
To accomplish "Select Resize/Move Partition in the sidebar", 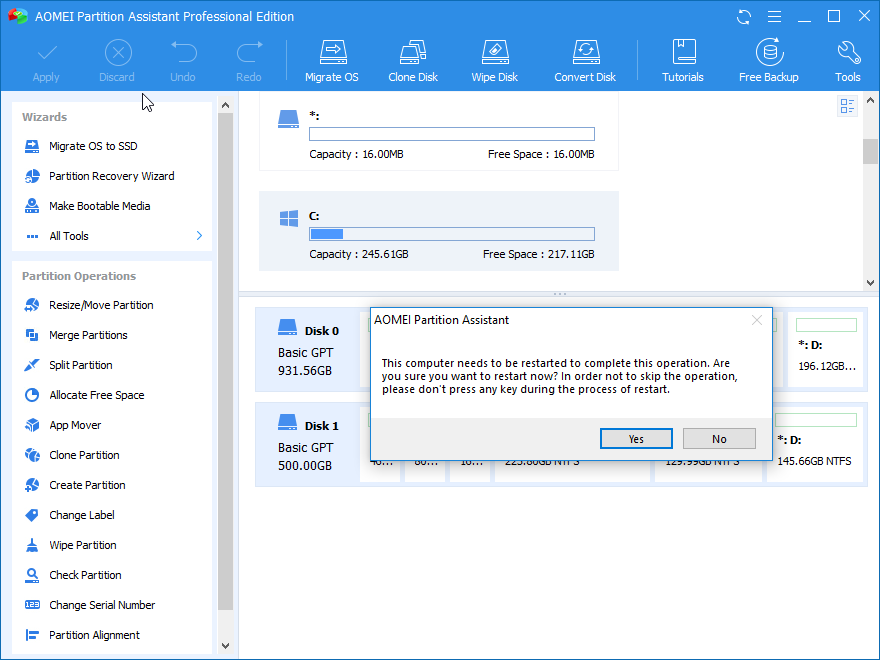I will click(x=101, y=305).
